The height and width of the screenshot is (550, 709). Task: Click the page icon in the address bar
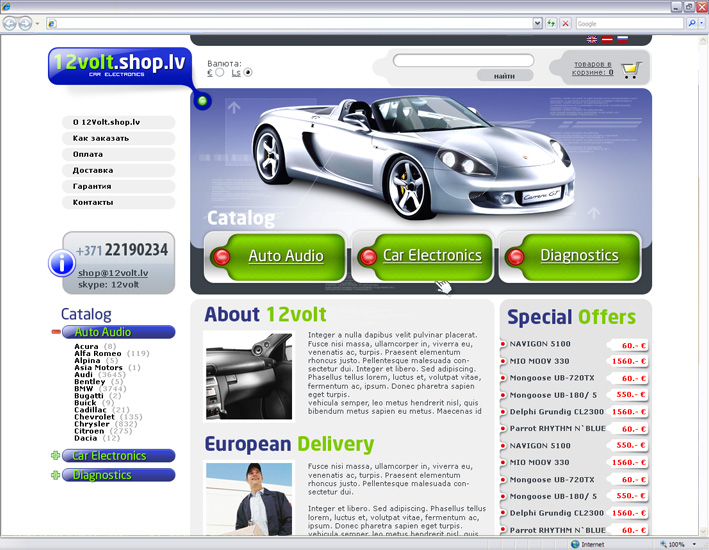click(x=52, y=24)
